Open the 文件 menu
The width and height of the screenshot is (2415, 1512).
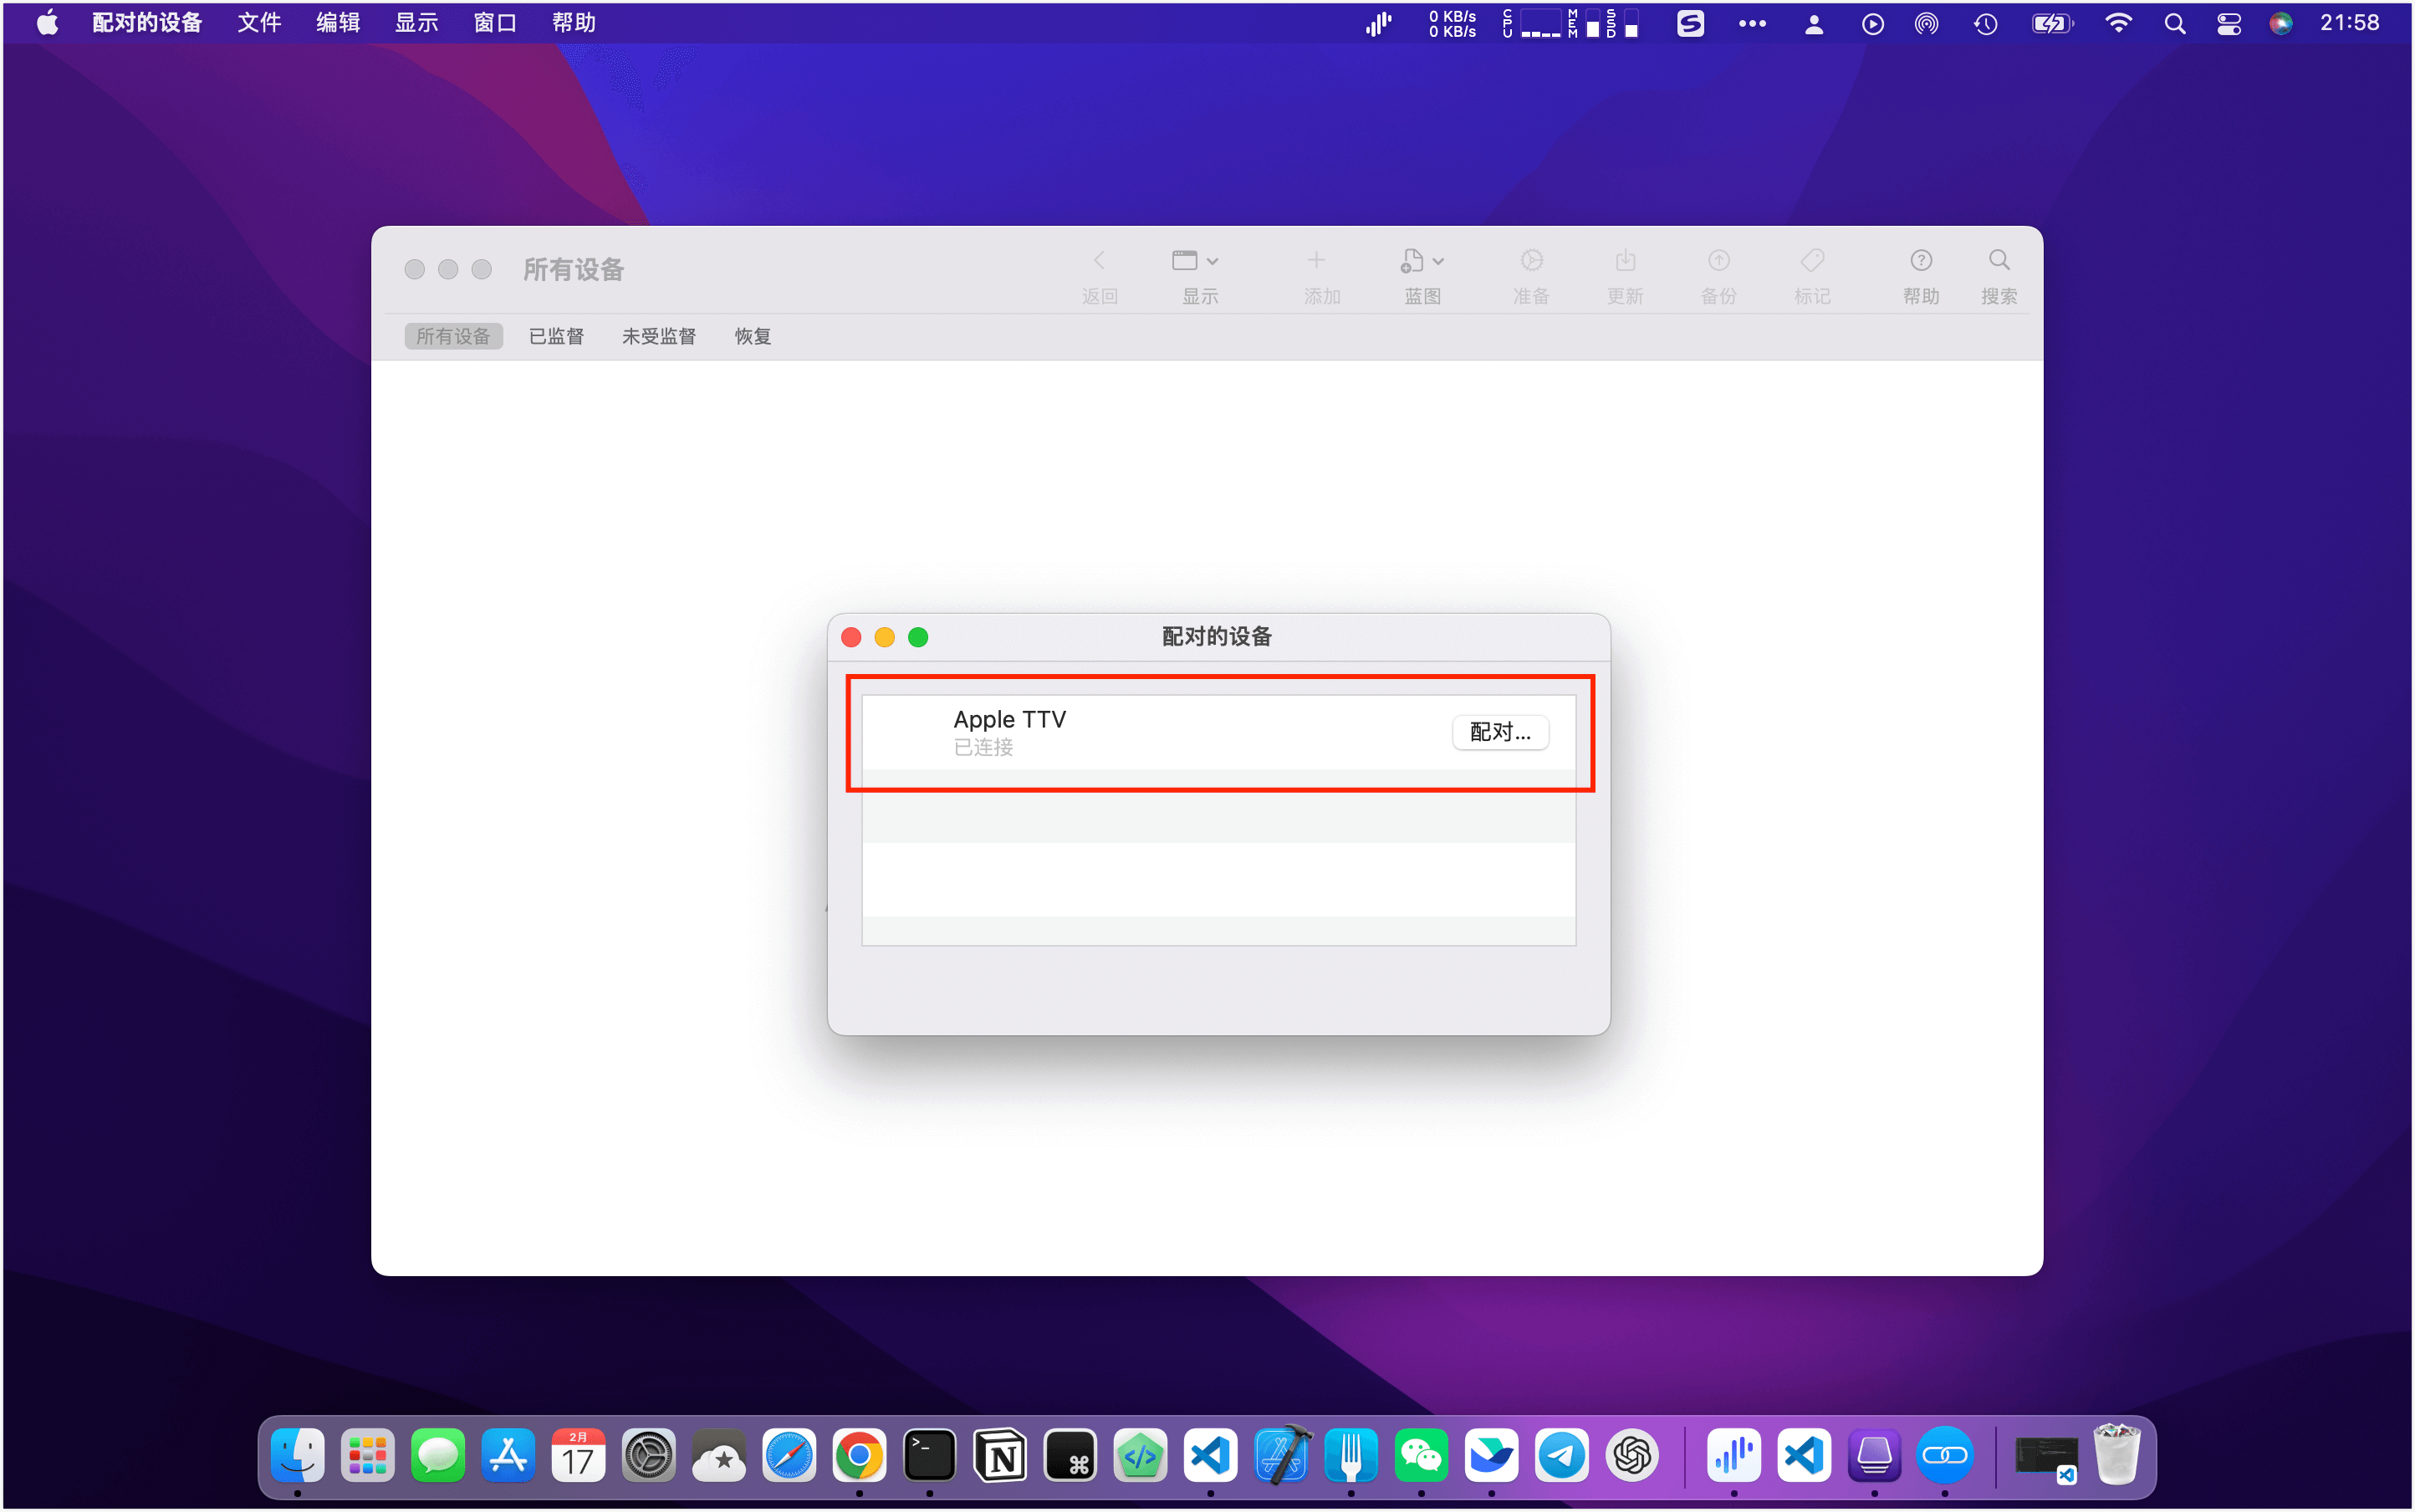(x=259, y=23)
